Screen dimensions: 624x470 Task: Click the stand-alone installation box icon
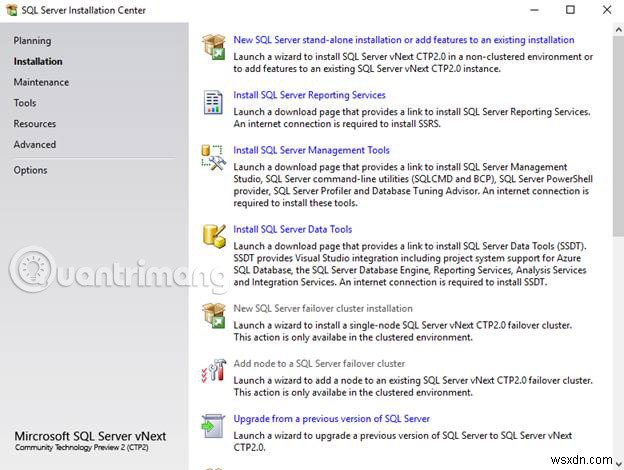(x=214, y=47)
